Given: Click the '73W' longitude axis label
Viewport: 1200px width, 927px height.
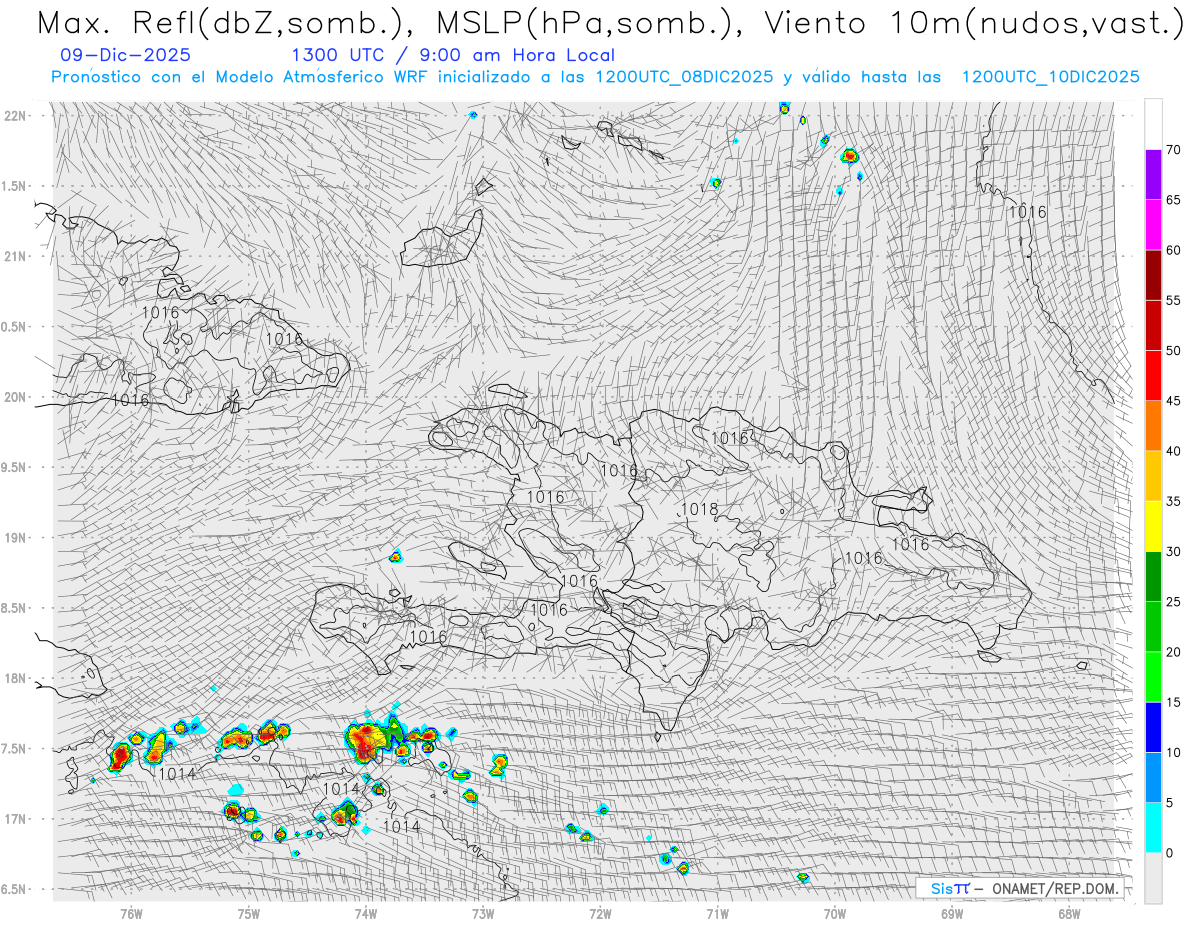Looking at the screenshot, I should [483, 912].
